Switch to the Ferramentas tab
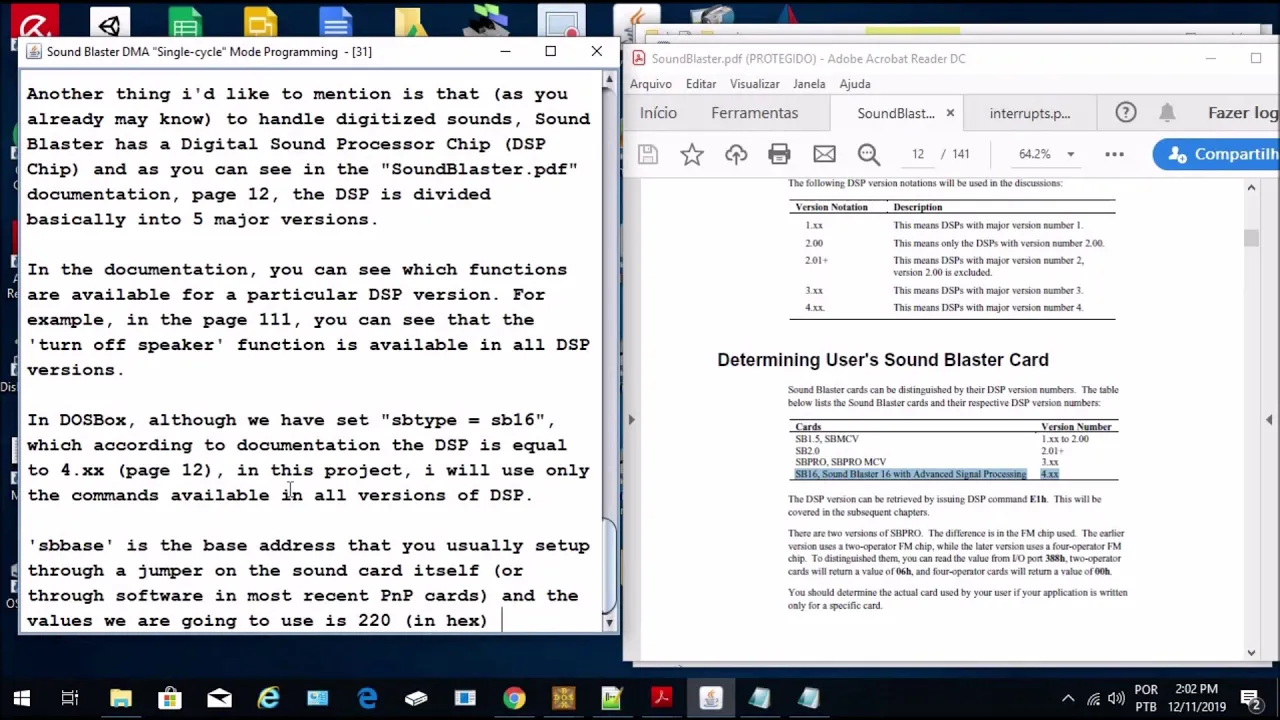Screen dimensions: 1280x720 click(755, 113)
